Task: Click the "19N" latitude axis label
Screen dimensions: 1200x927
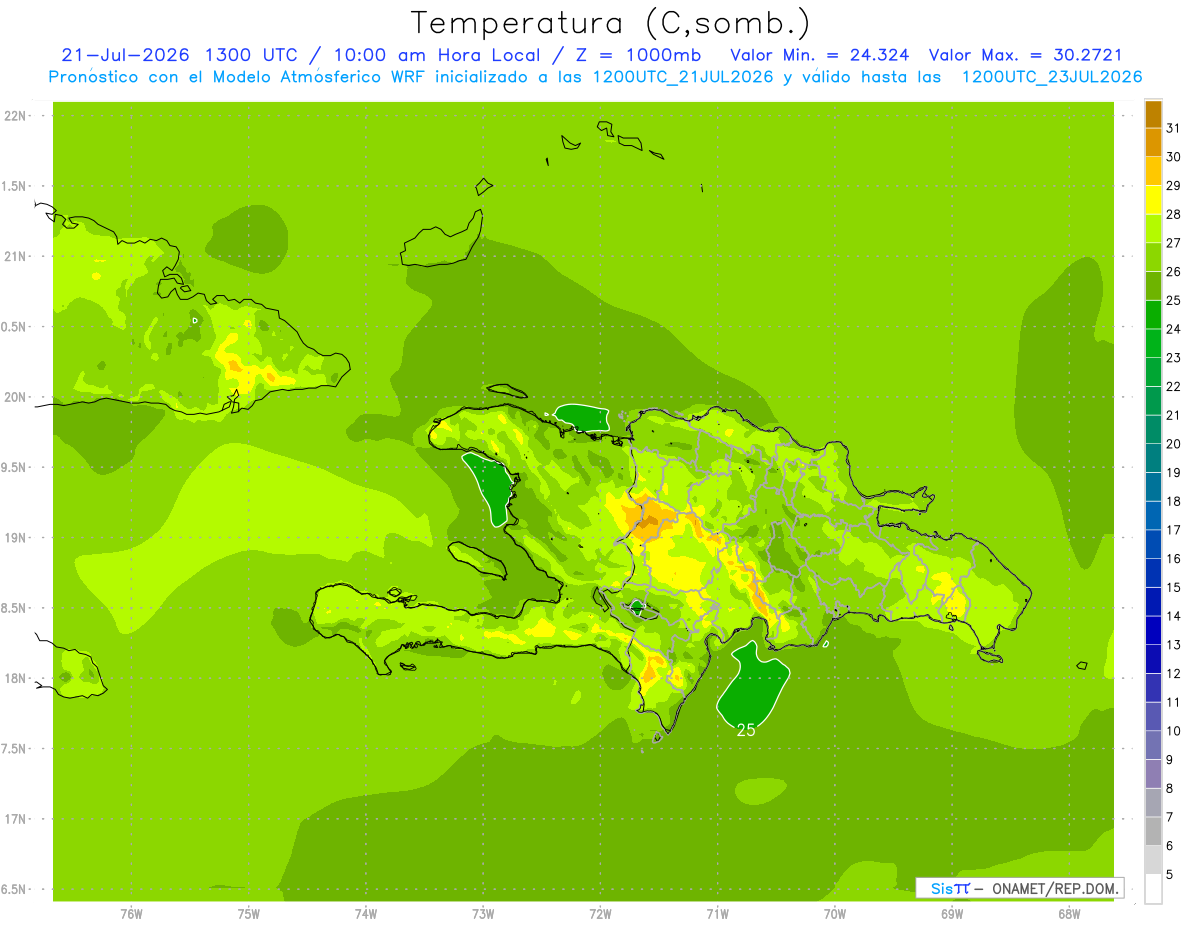Action: click(15, 538)
